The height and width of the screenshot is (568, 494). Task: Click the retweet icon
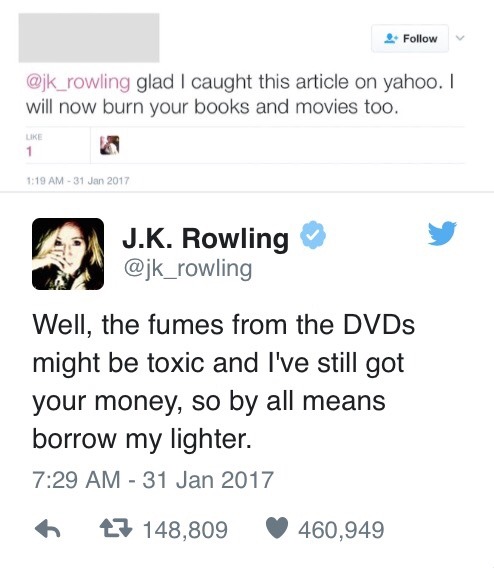tap(116, 529)
